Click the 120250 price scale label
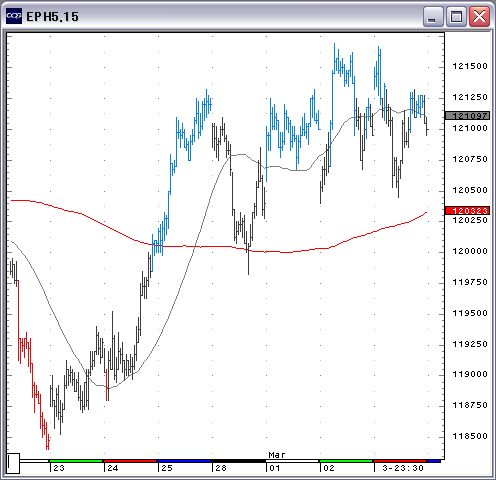Image resolution: width=496 pixels, height=480 pixels. [x=470, y=220]
